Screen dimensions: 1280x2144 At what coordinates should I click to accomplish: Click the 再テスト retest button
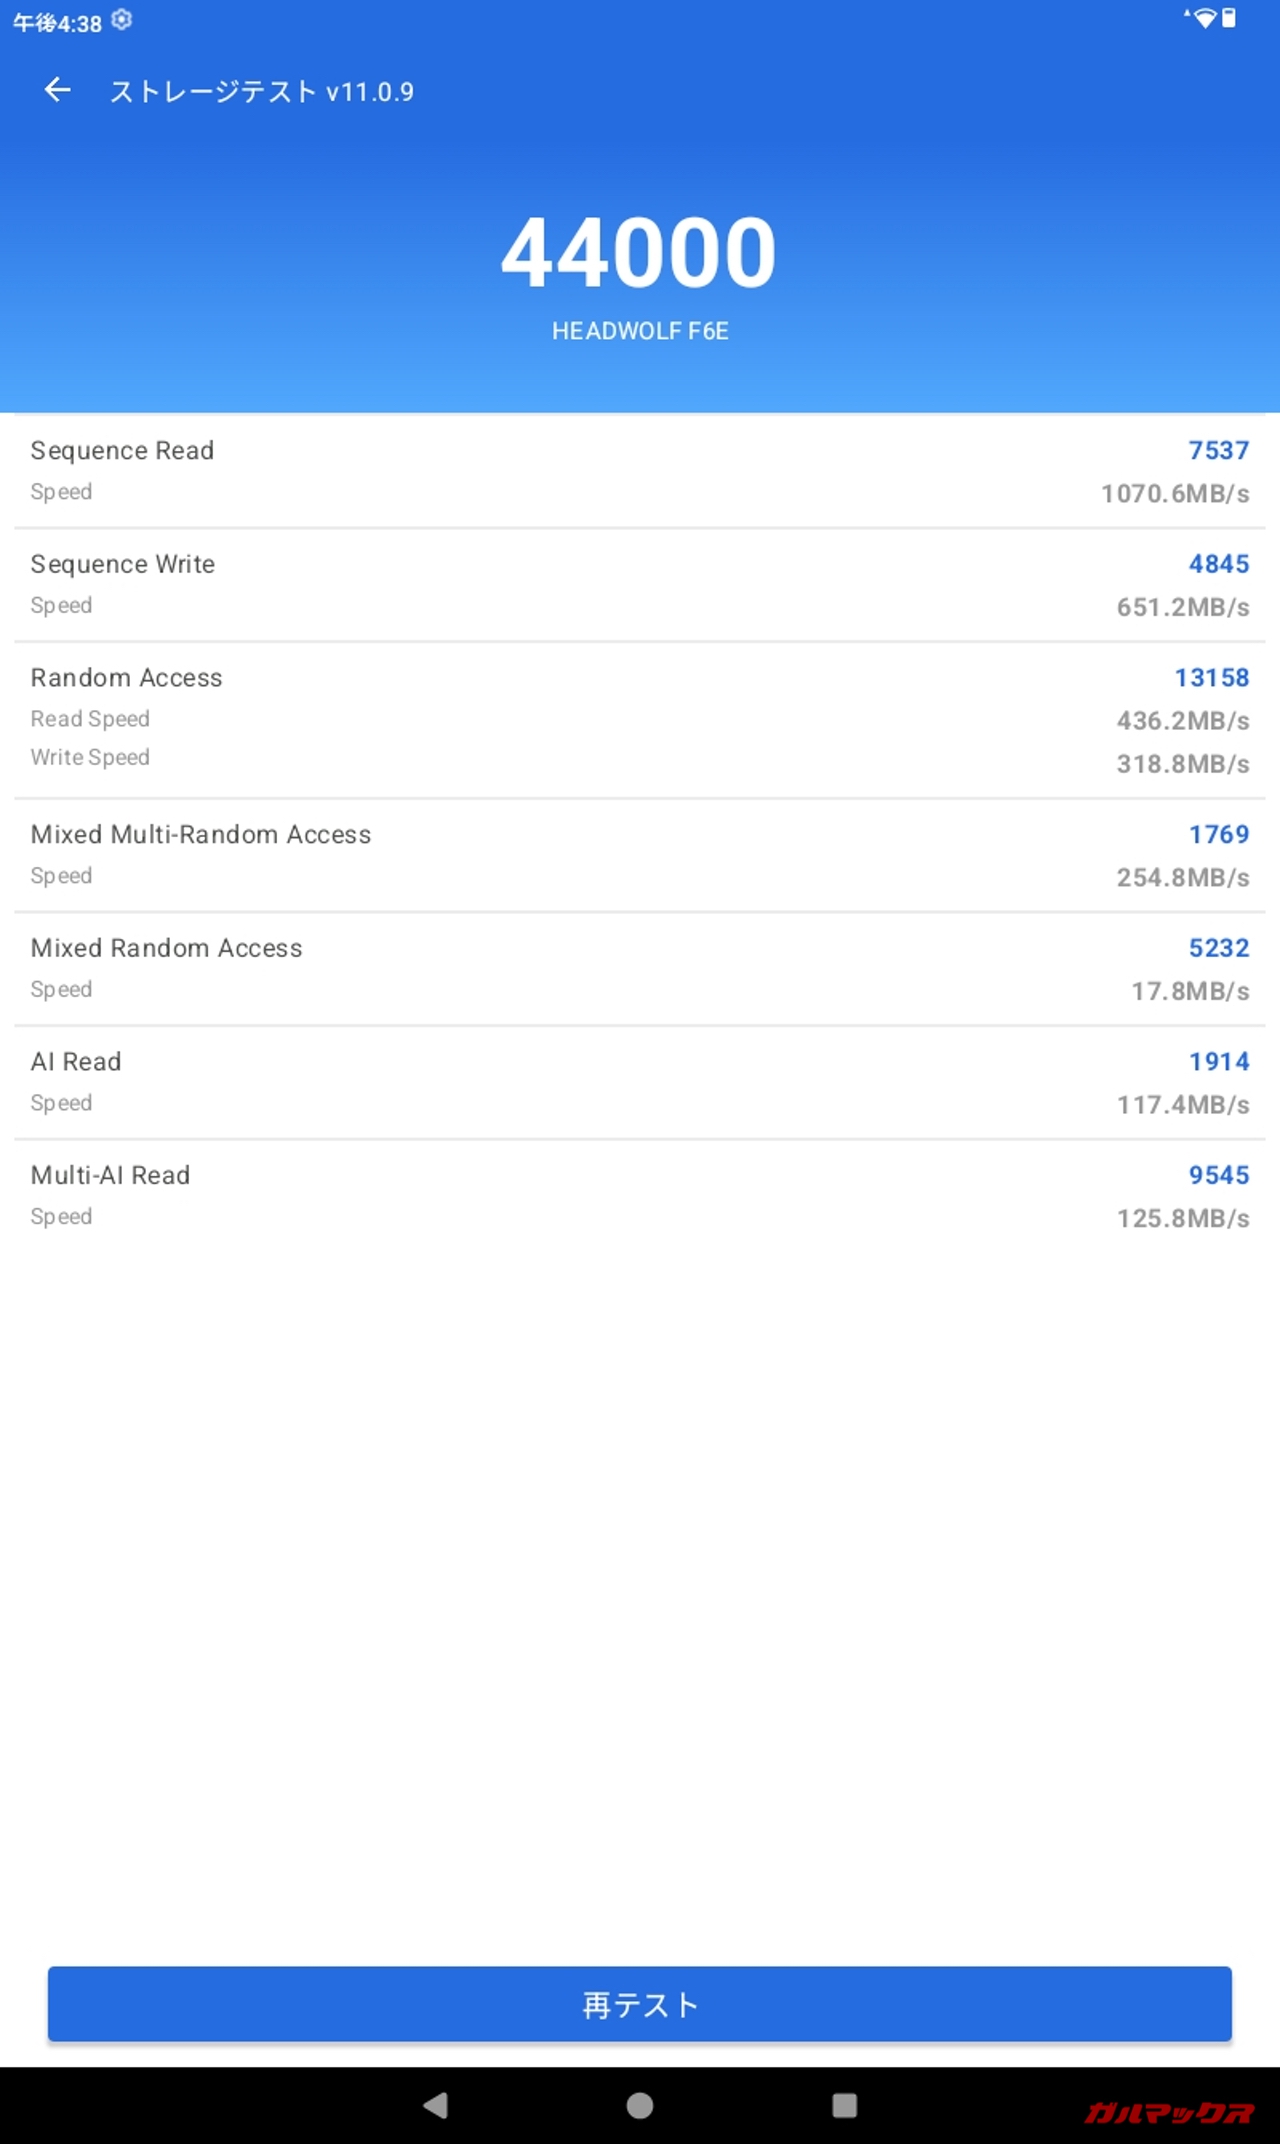pos(640,2004)
